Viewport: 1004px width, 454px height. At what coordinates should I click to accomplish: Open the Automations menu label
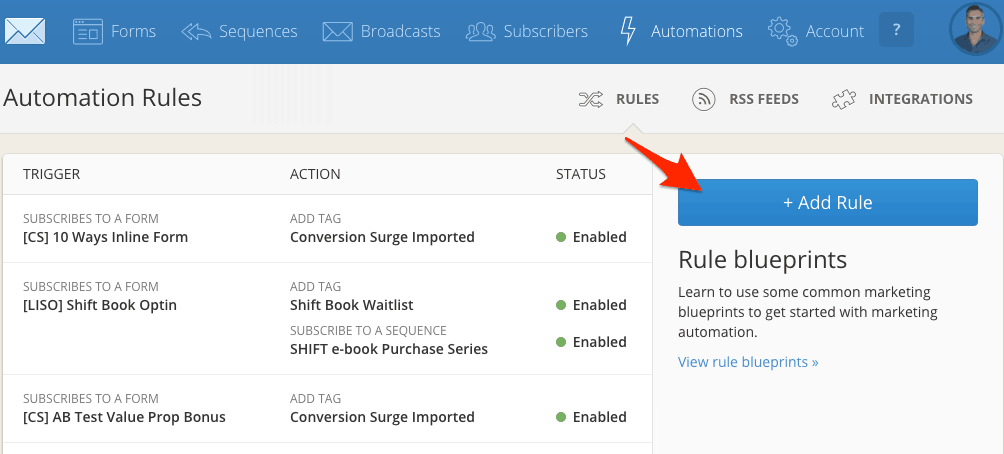pos(697,31)
